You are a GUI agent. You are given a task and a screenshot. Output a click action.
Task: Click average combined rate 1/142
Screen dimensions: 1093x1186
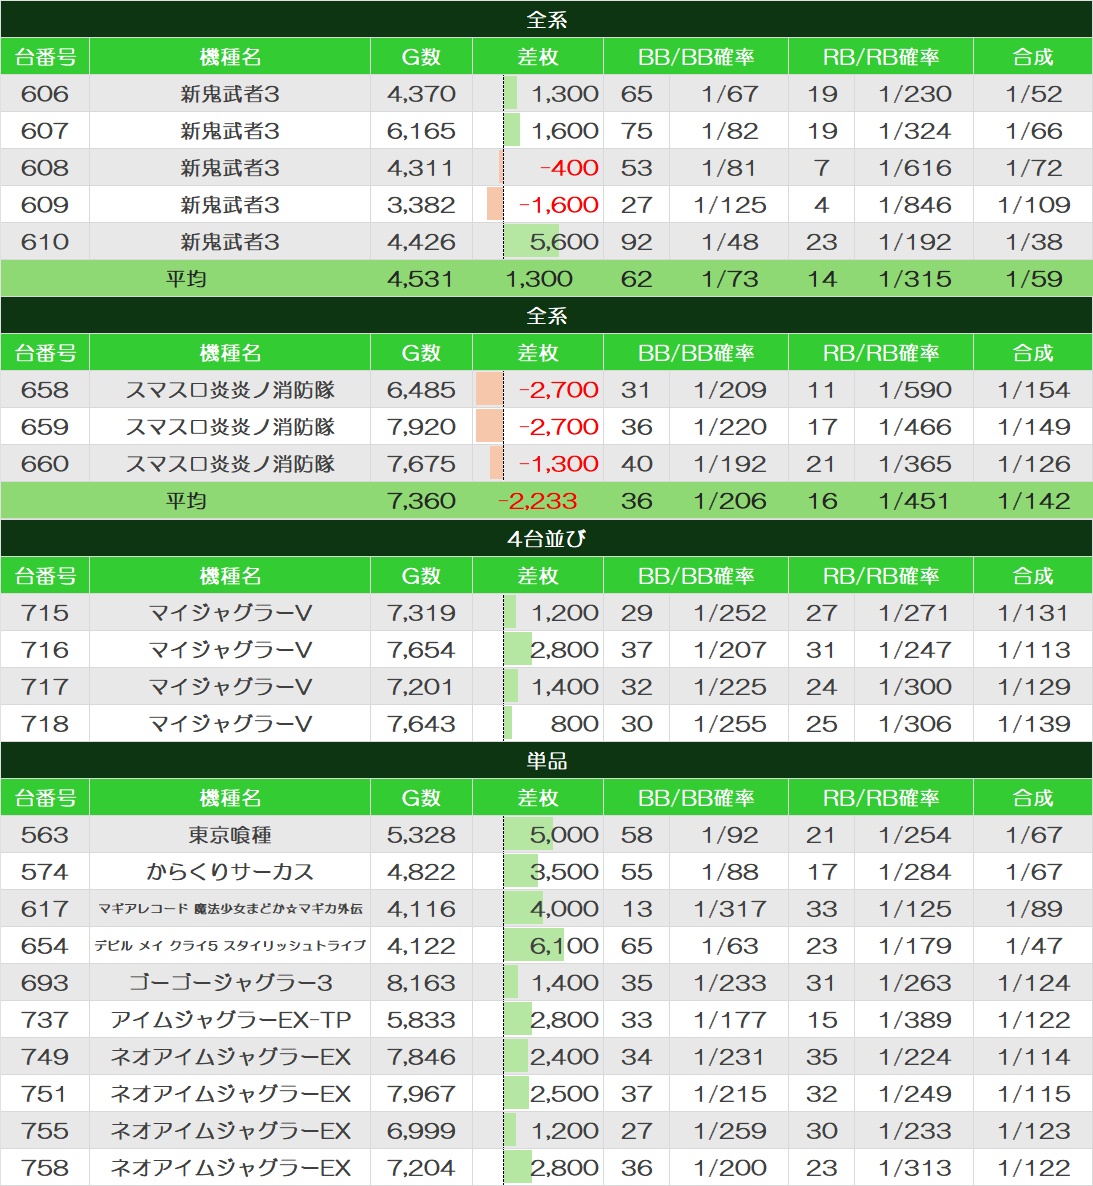click(1034, 501)
